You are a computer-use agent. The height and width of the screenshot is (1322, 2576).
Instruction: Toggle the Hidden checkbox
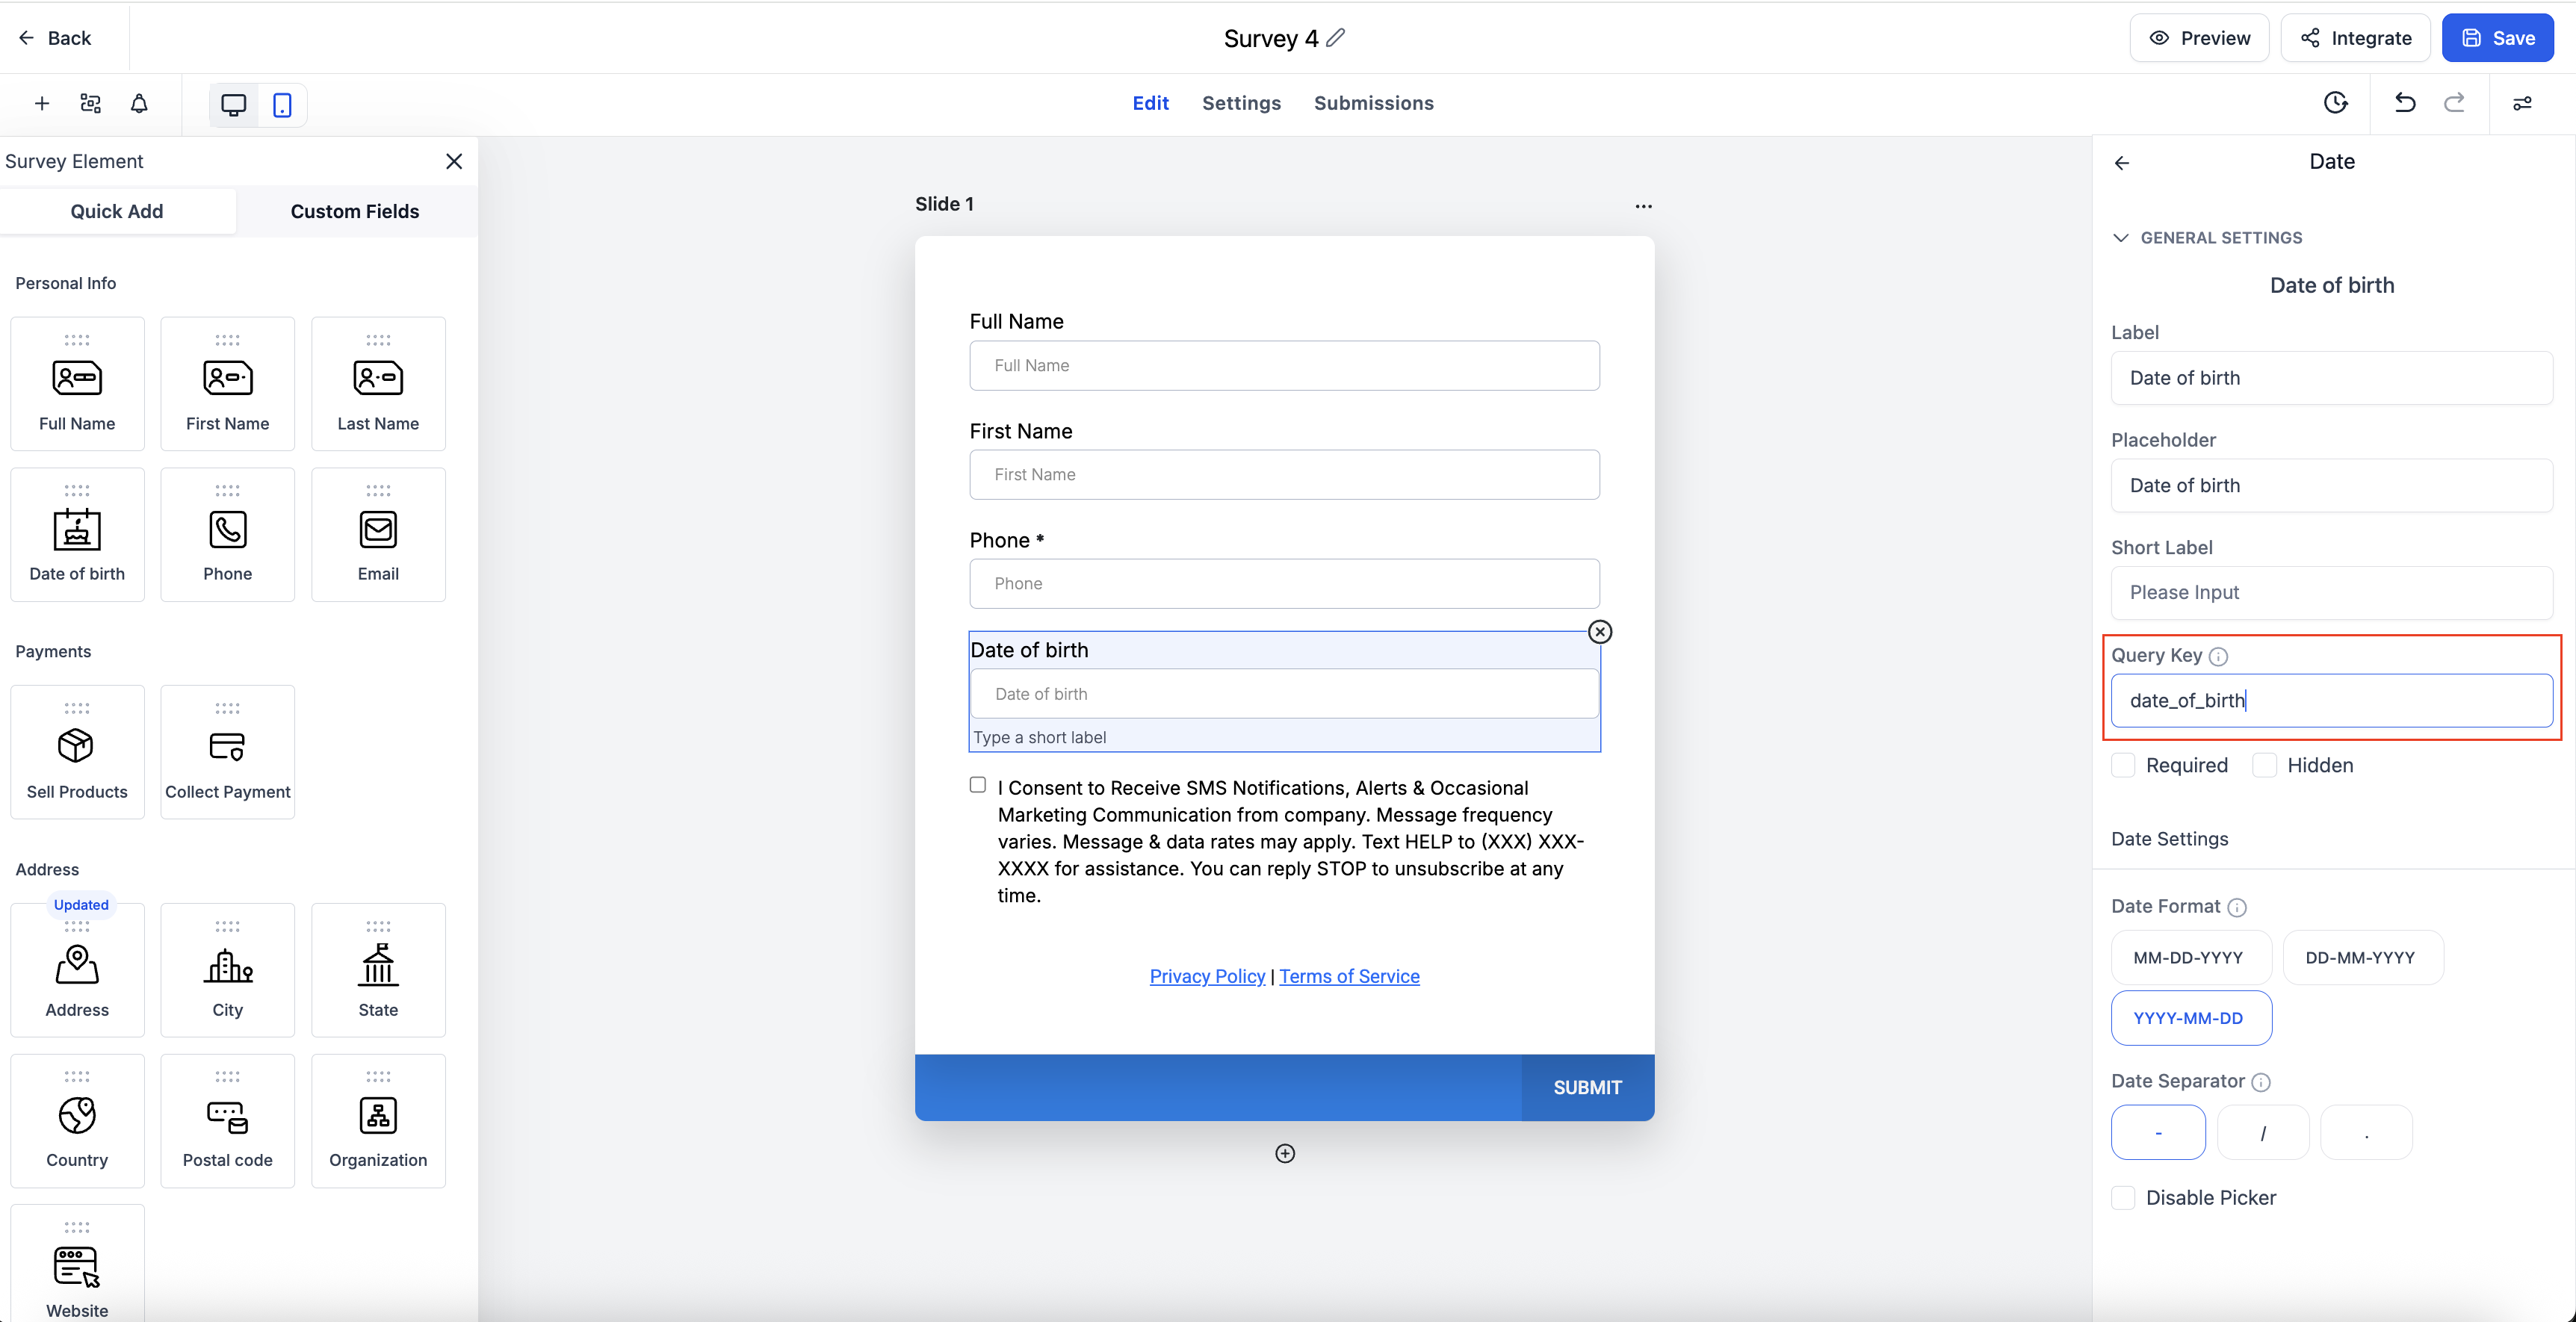tap(2264, 766)
